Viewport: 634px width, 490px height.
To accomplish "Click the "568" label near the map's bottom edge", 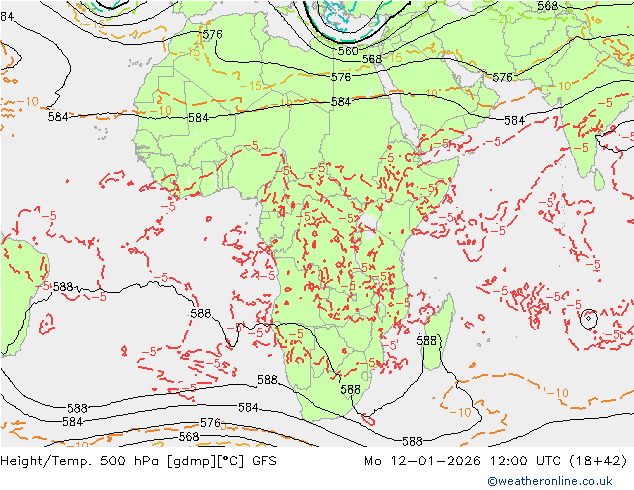I will [x=189, y=437].
